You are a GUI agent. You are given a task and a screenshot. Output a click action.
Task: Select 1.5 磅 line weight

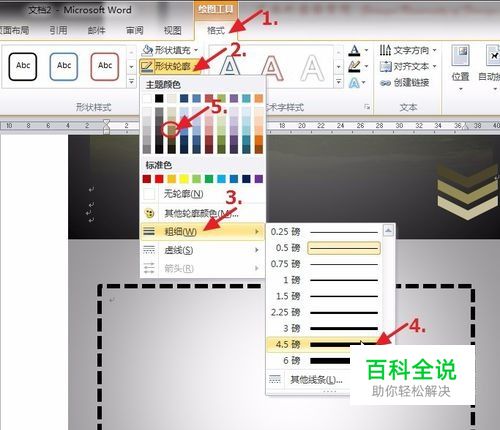coord(324,296)
